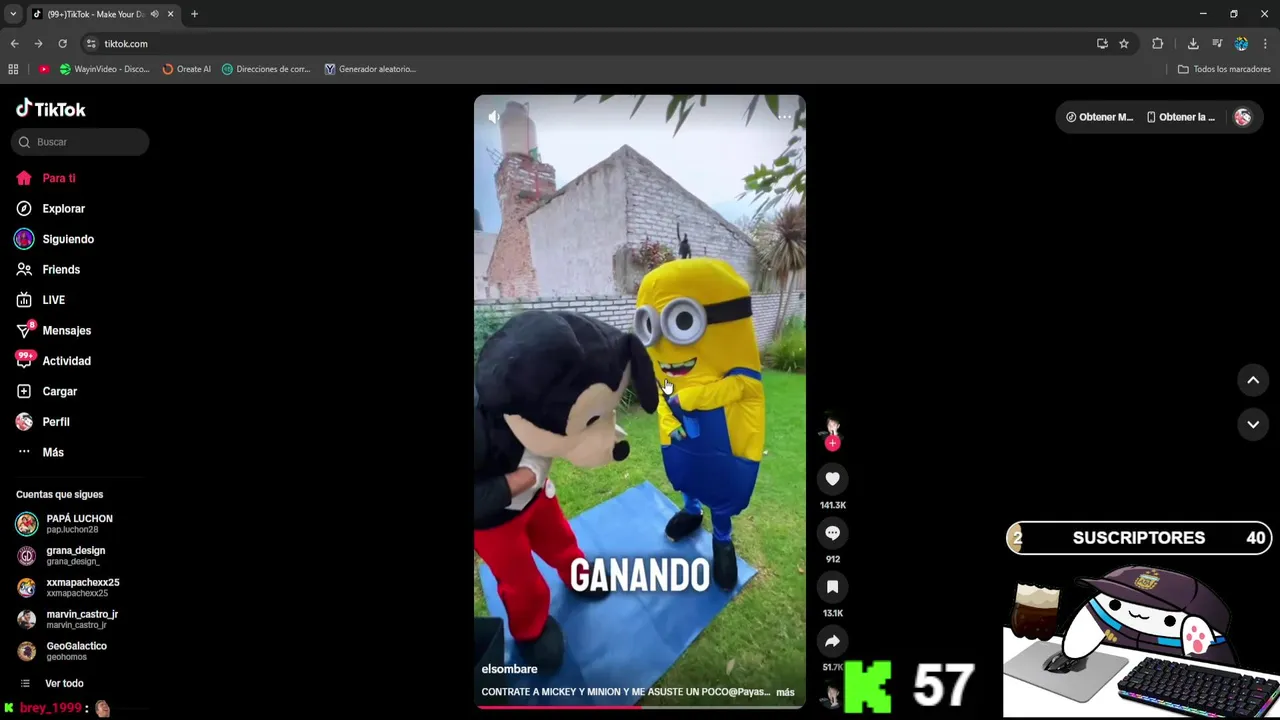The image size is (1280, 720).
Task: Close the TikTok browser tab
Action: coord(170,14)
